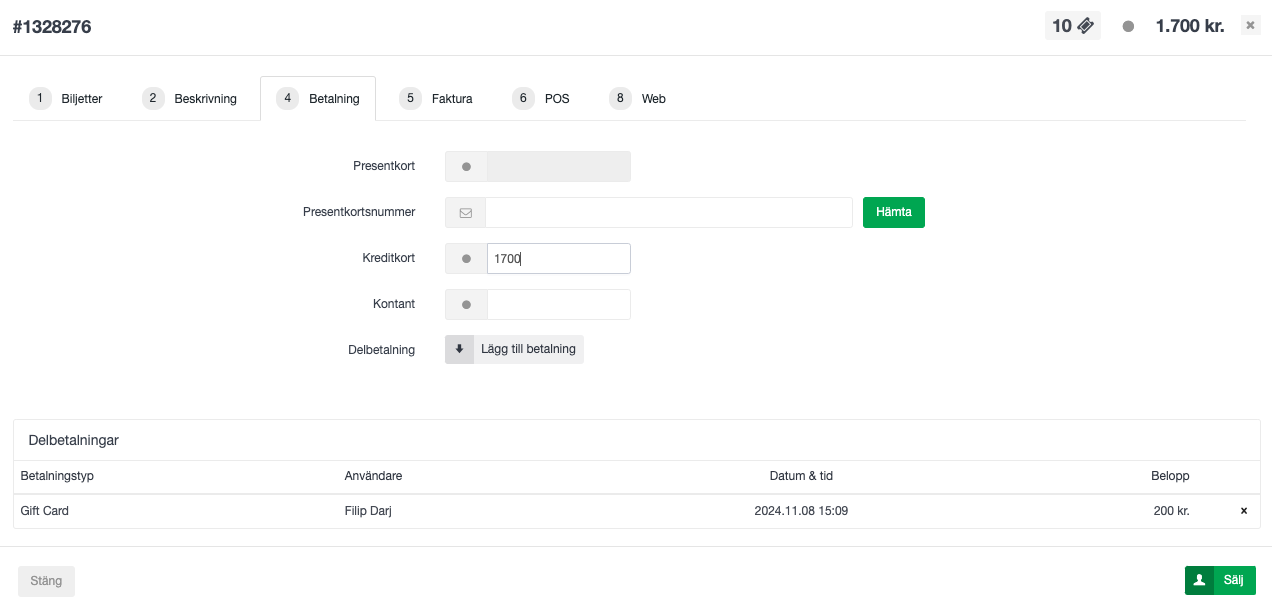Click the user icon on the Sälj button
The image size is (1272, 608).
[x=1198, y=580]
